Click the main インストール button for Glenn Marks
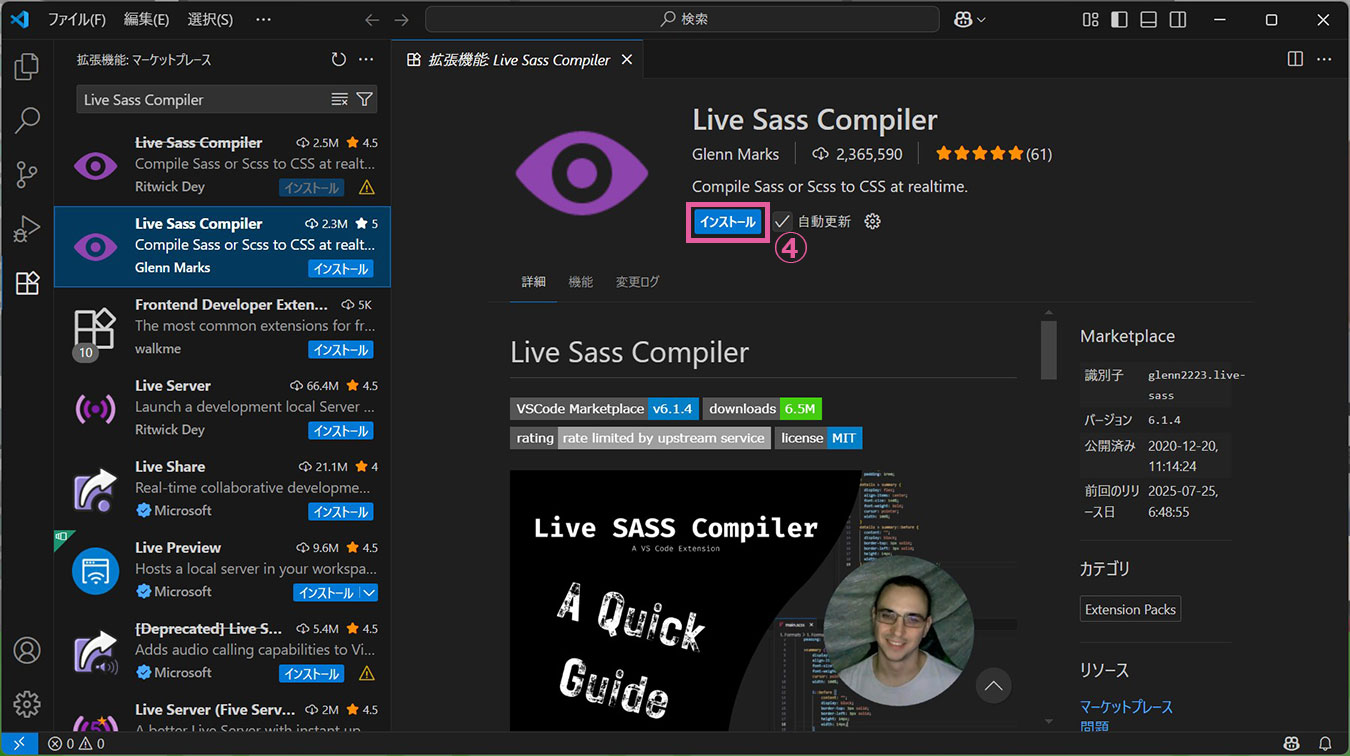The image size is (1350, 756). pyautogui.click(x=728, y=222)
